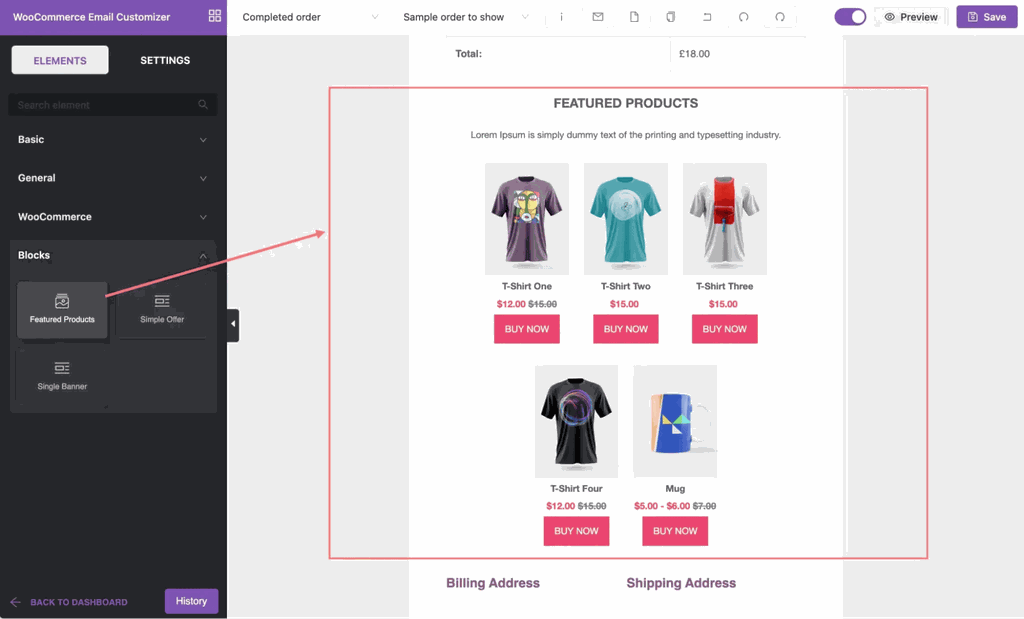Switch to the Settings tab

pyautogui.click(x=165, y=60)
